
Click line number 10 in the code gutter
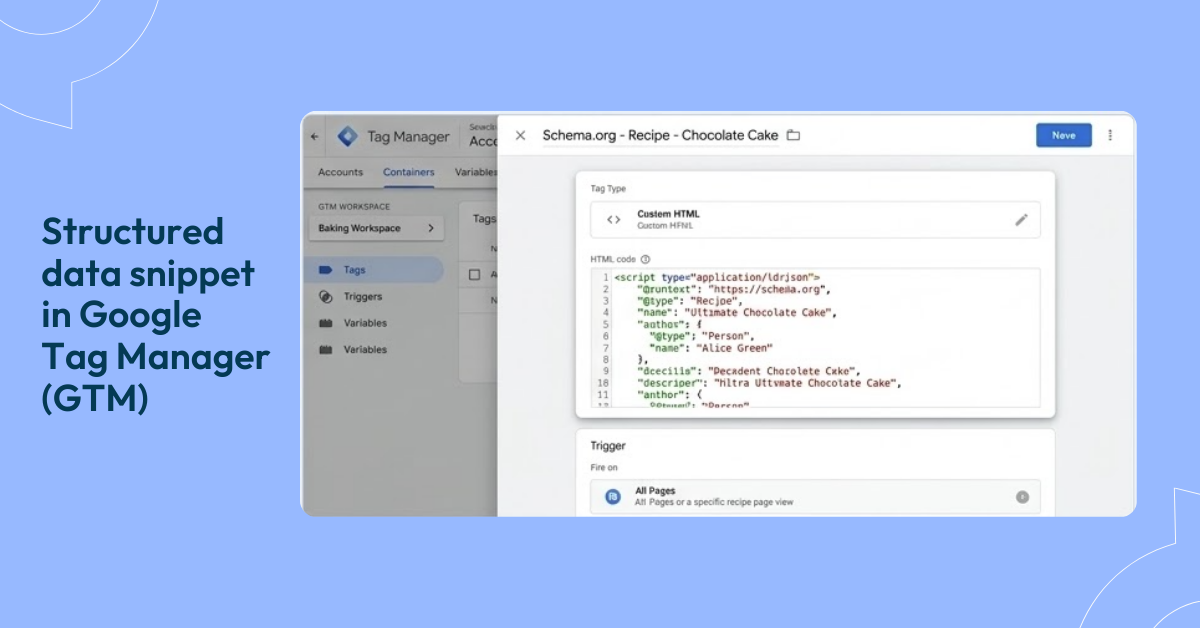click(x=602, y=383)
